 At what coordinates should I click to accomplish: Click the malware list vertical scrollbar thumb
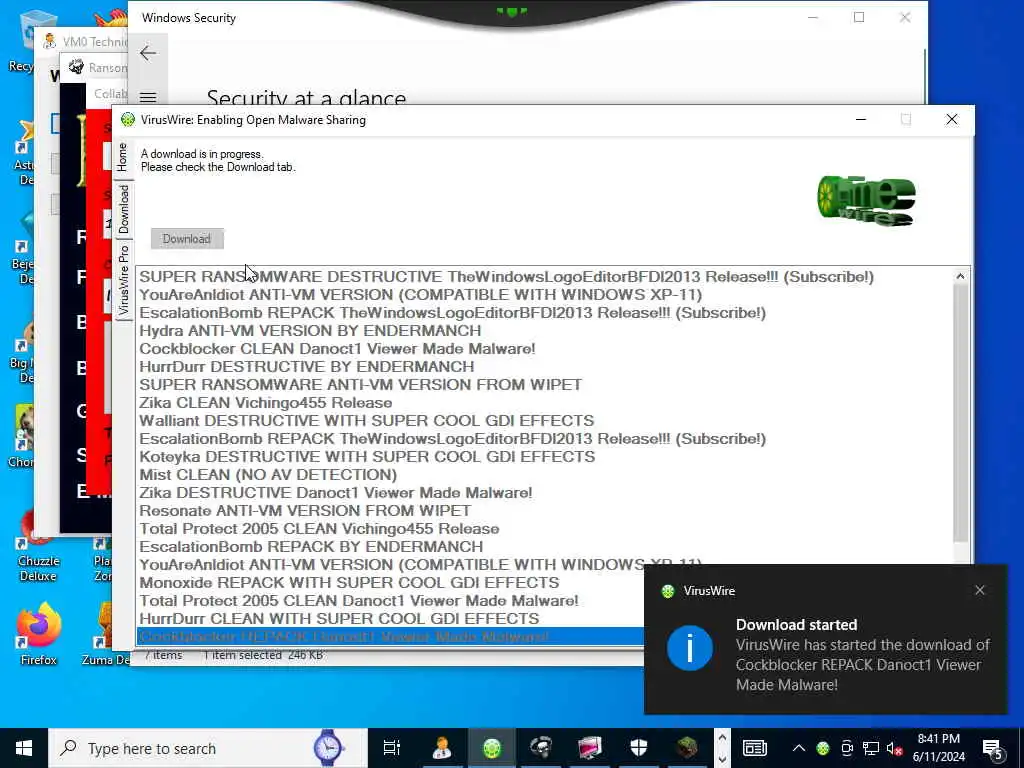point(961,413)
